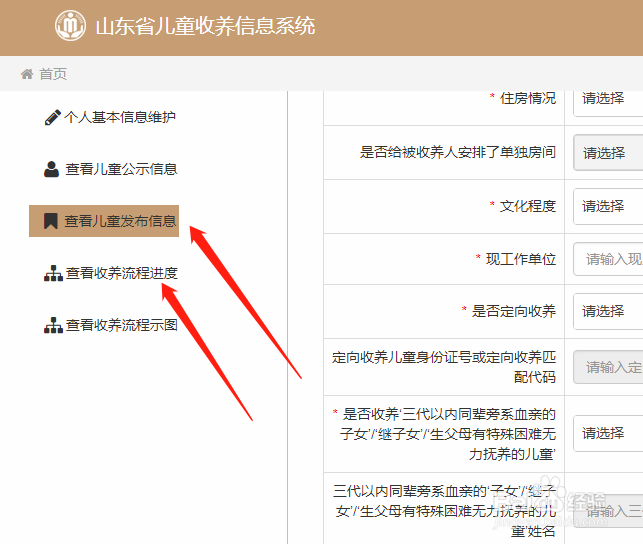Click the 现工作单位 input field
The width and height of the screenshot is (643, 544).
(608, 259)
